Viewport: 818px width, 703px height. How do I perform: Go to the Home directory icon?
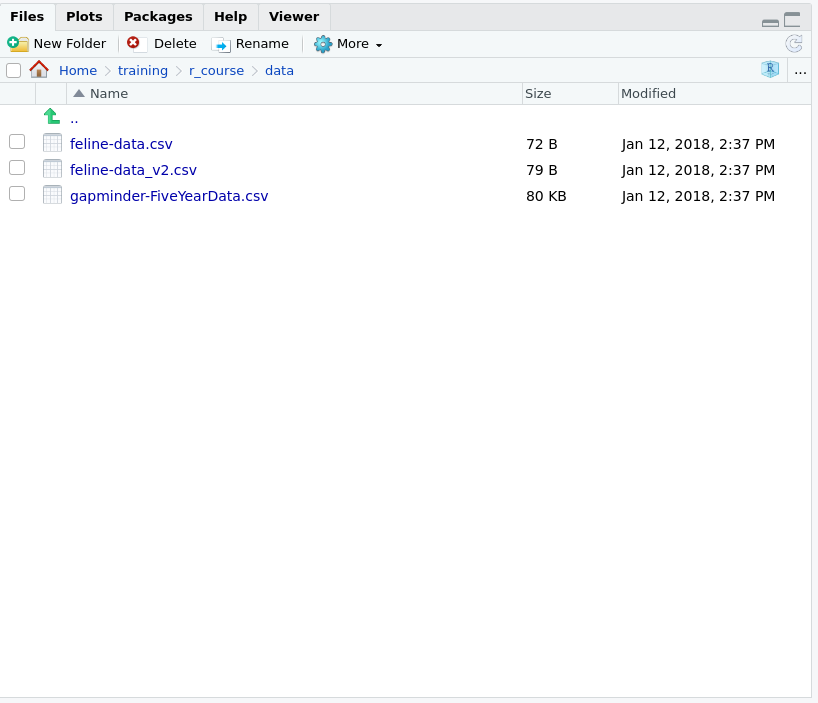coord(39,70)
